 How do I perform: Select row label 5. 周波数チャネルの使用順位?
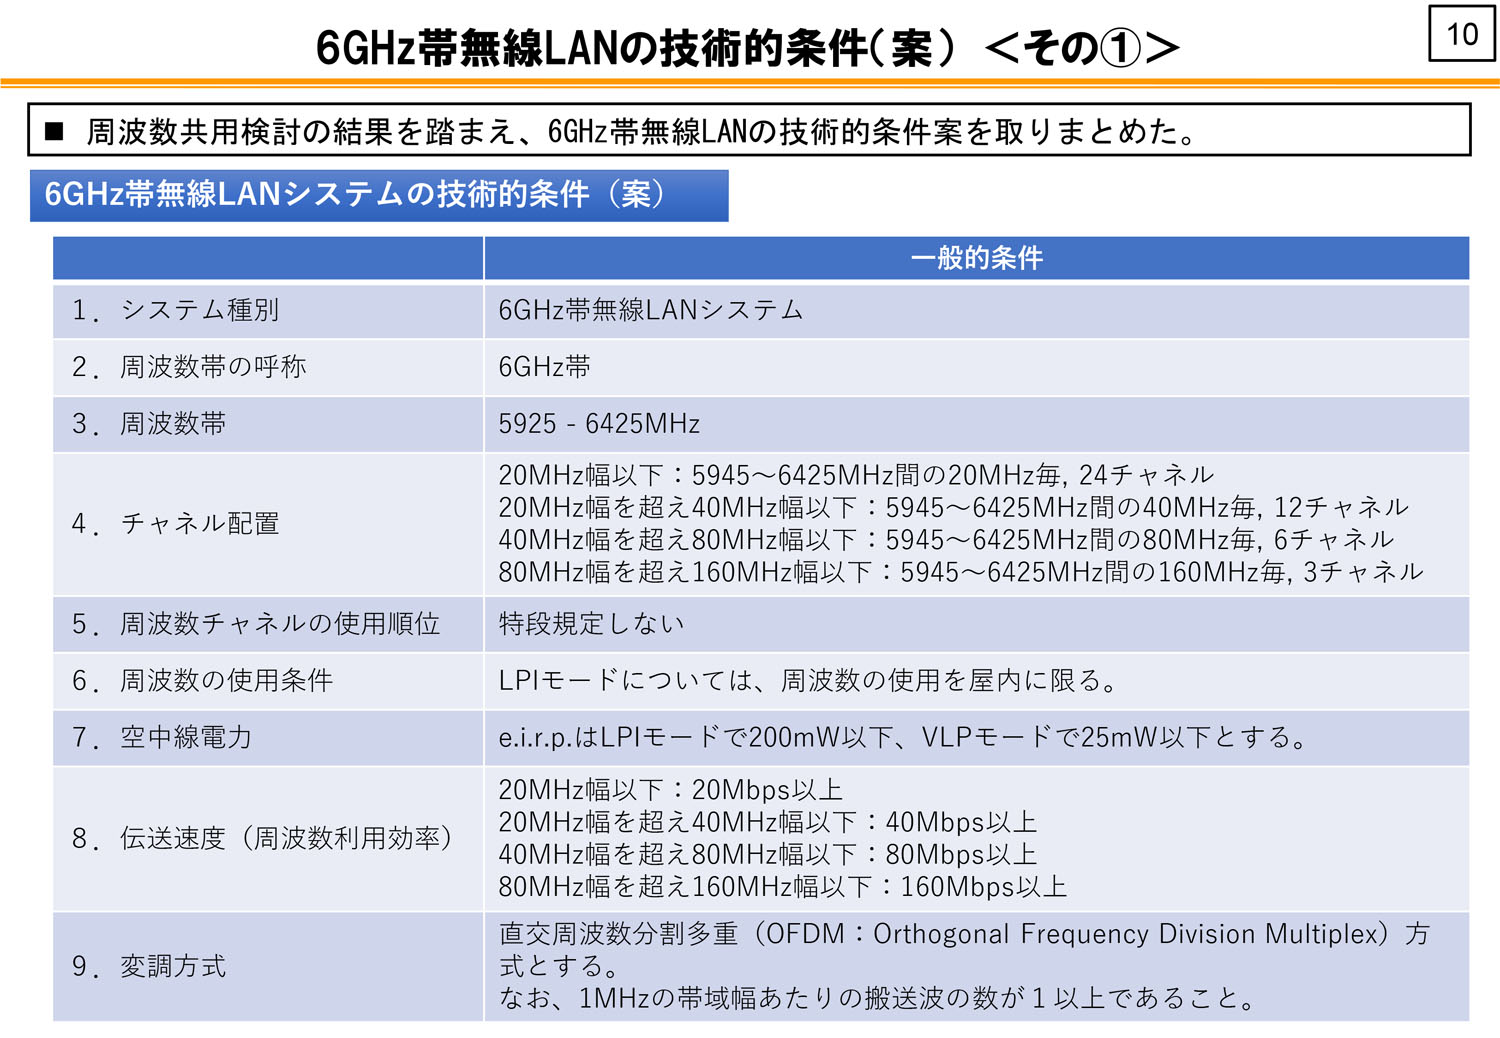coord(256,624)
